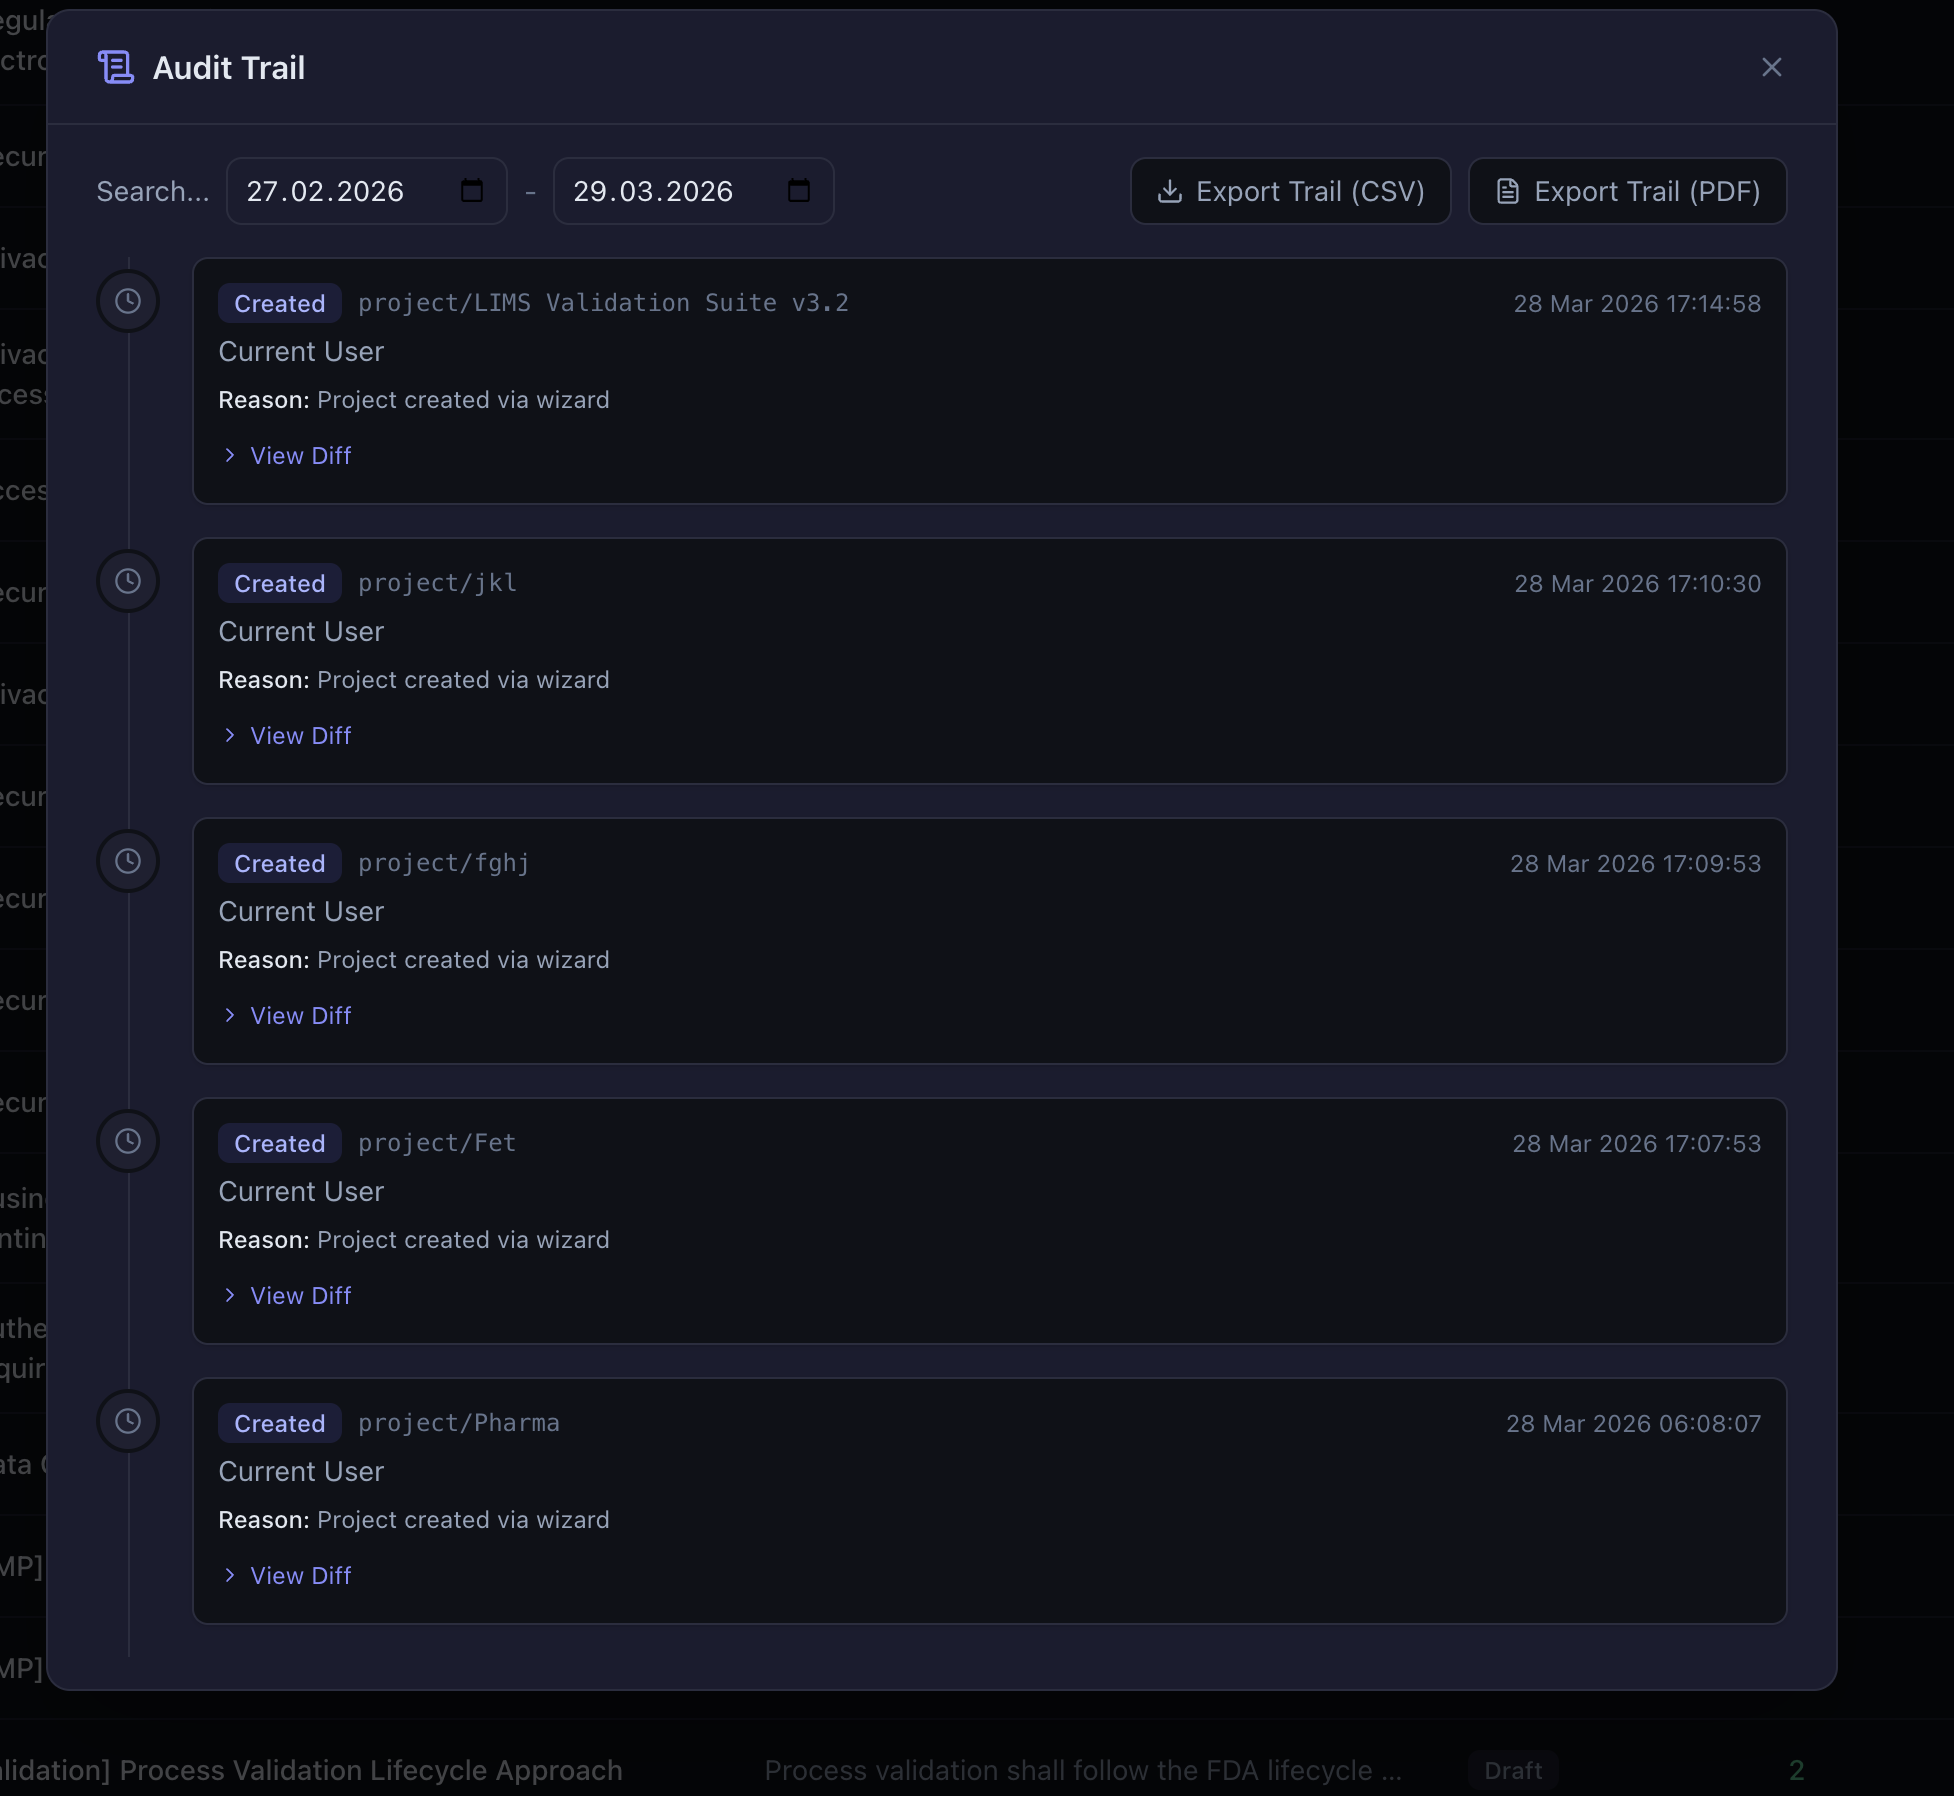Click the clock icon beside LIMS Validation Suite entry
This screenshot has width=1954, height=1796.
pyautogui.click(x=128, y=300)
